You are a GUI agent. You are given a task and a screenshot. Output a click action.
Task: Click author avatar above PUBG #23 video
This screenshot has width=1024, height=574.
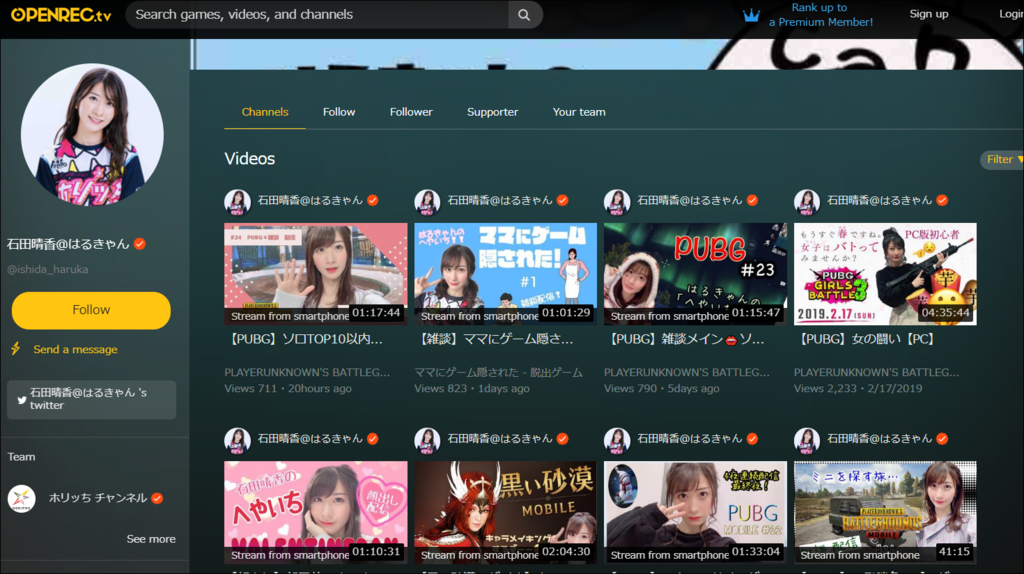pyautogui.click(x=617, y=202)
